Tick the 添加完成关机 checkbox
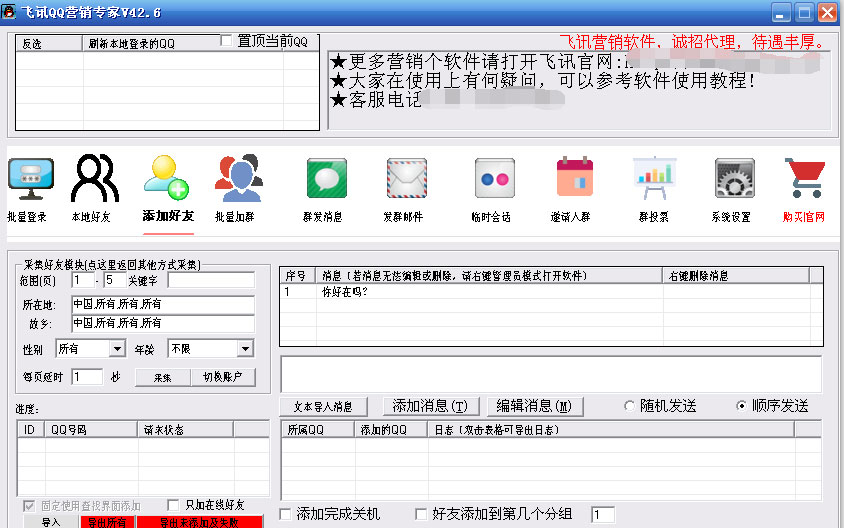Viewport: 844px width, 528px height. click(x=286, y=514)
